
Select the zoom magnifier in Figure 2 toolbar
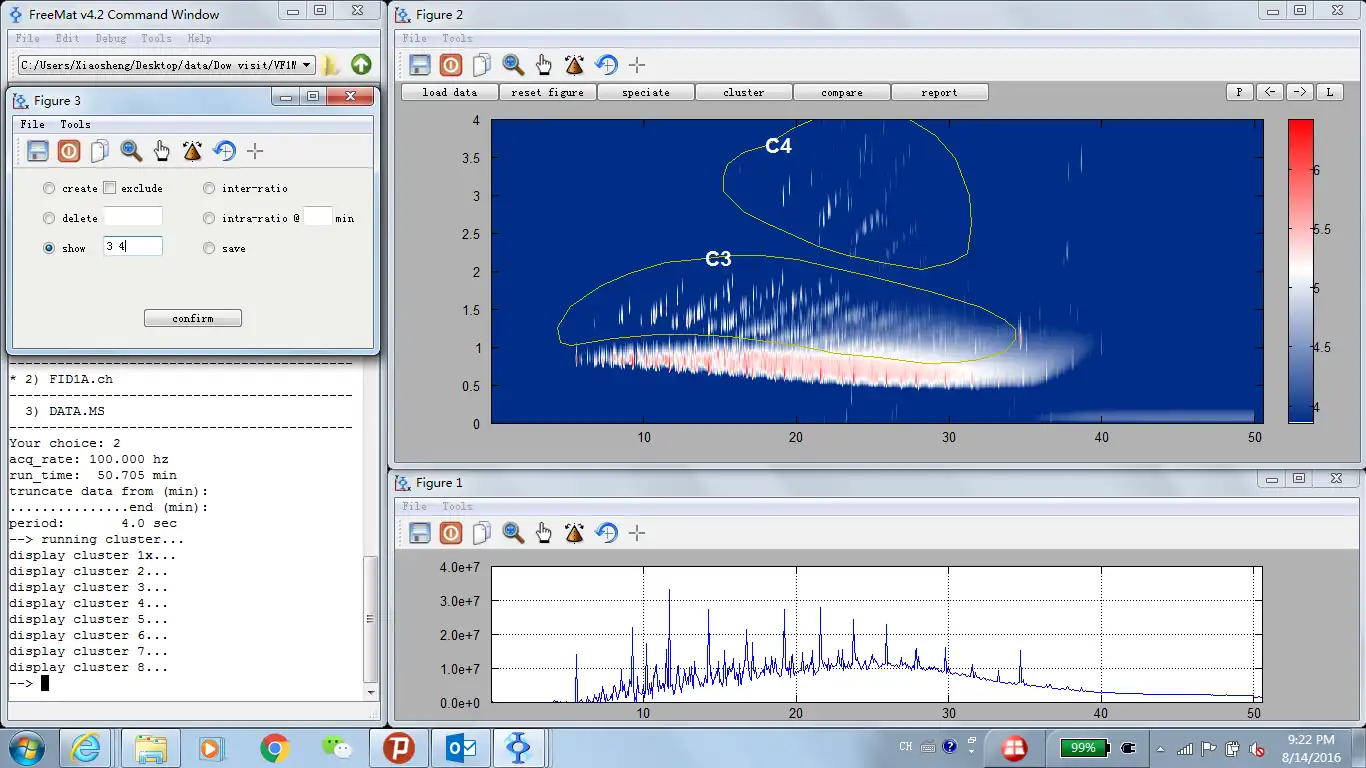pos(513,65)
